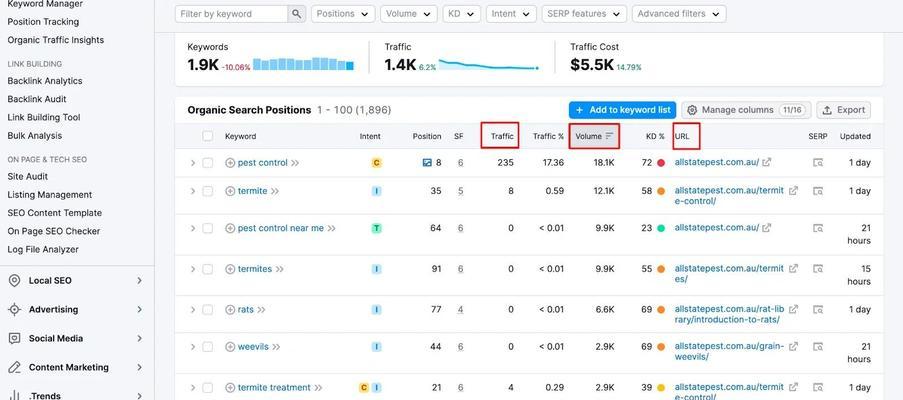Click the plus icon beside 'weevils'
The width and height of the screenshot is (903, 400).
(230, 347)
